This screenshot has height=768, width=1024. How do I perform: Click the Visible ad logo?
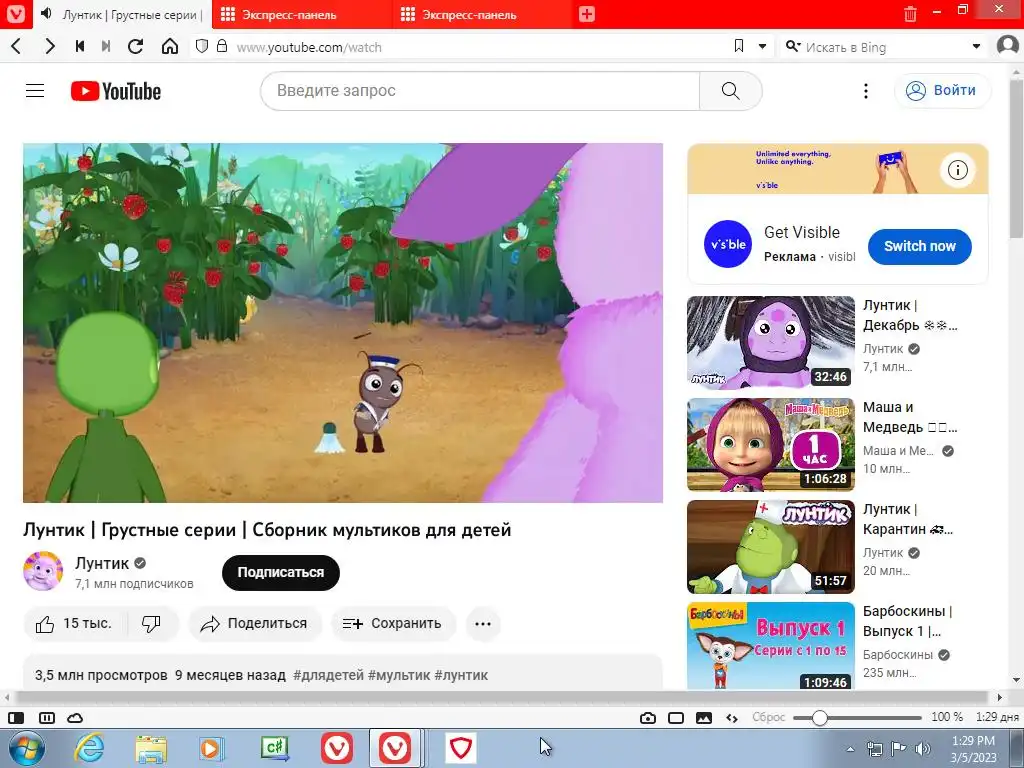coord(728,244)
